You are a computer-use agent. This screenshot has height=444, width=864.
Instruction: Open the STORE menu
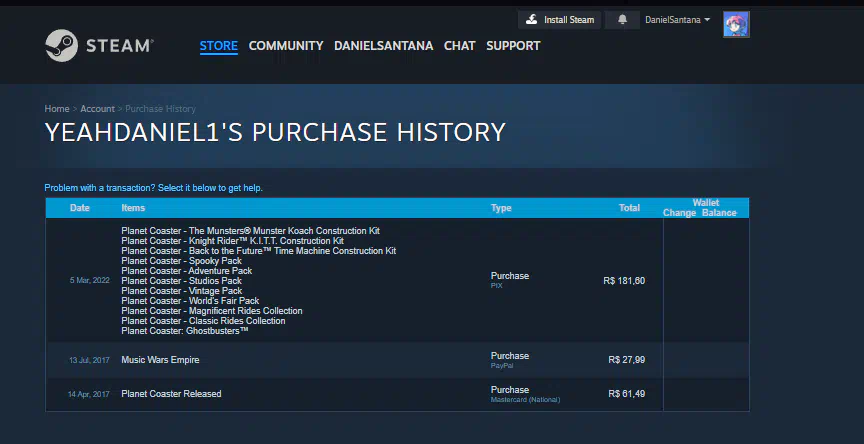(x=219, y=46)
